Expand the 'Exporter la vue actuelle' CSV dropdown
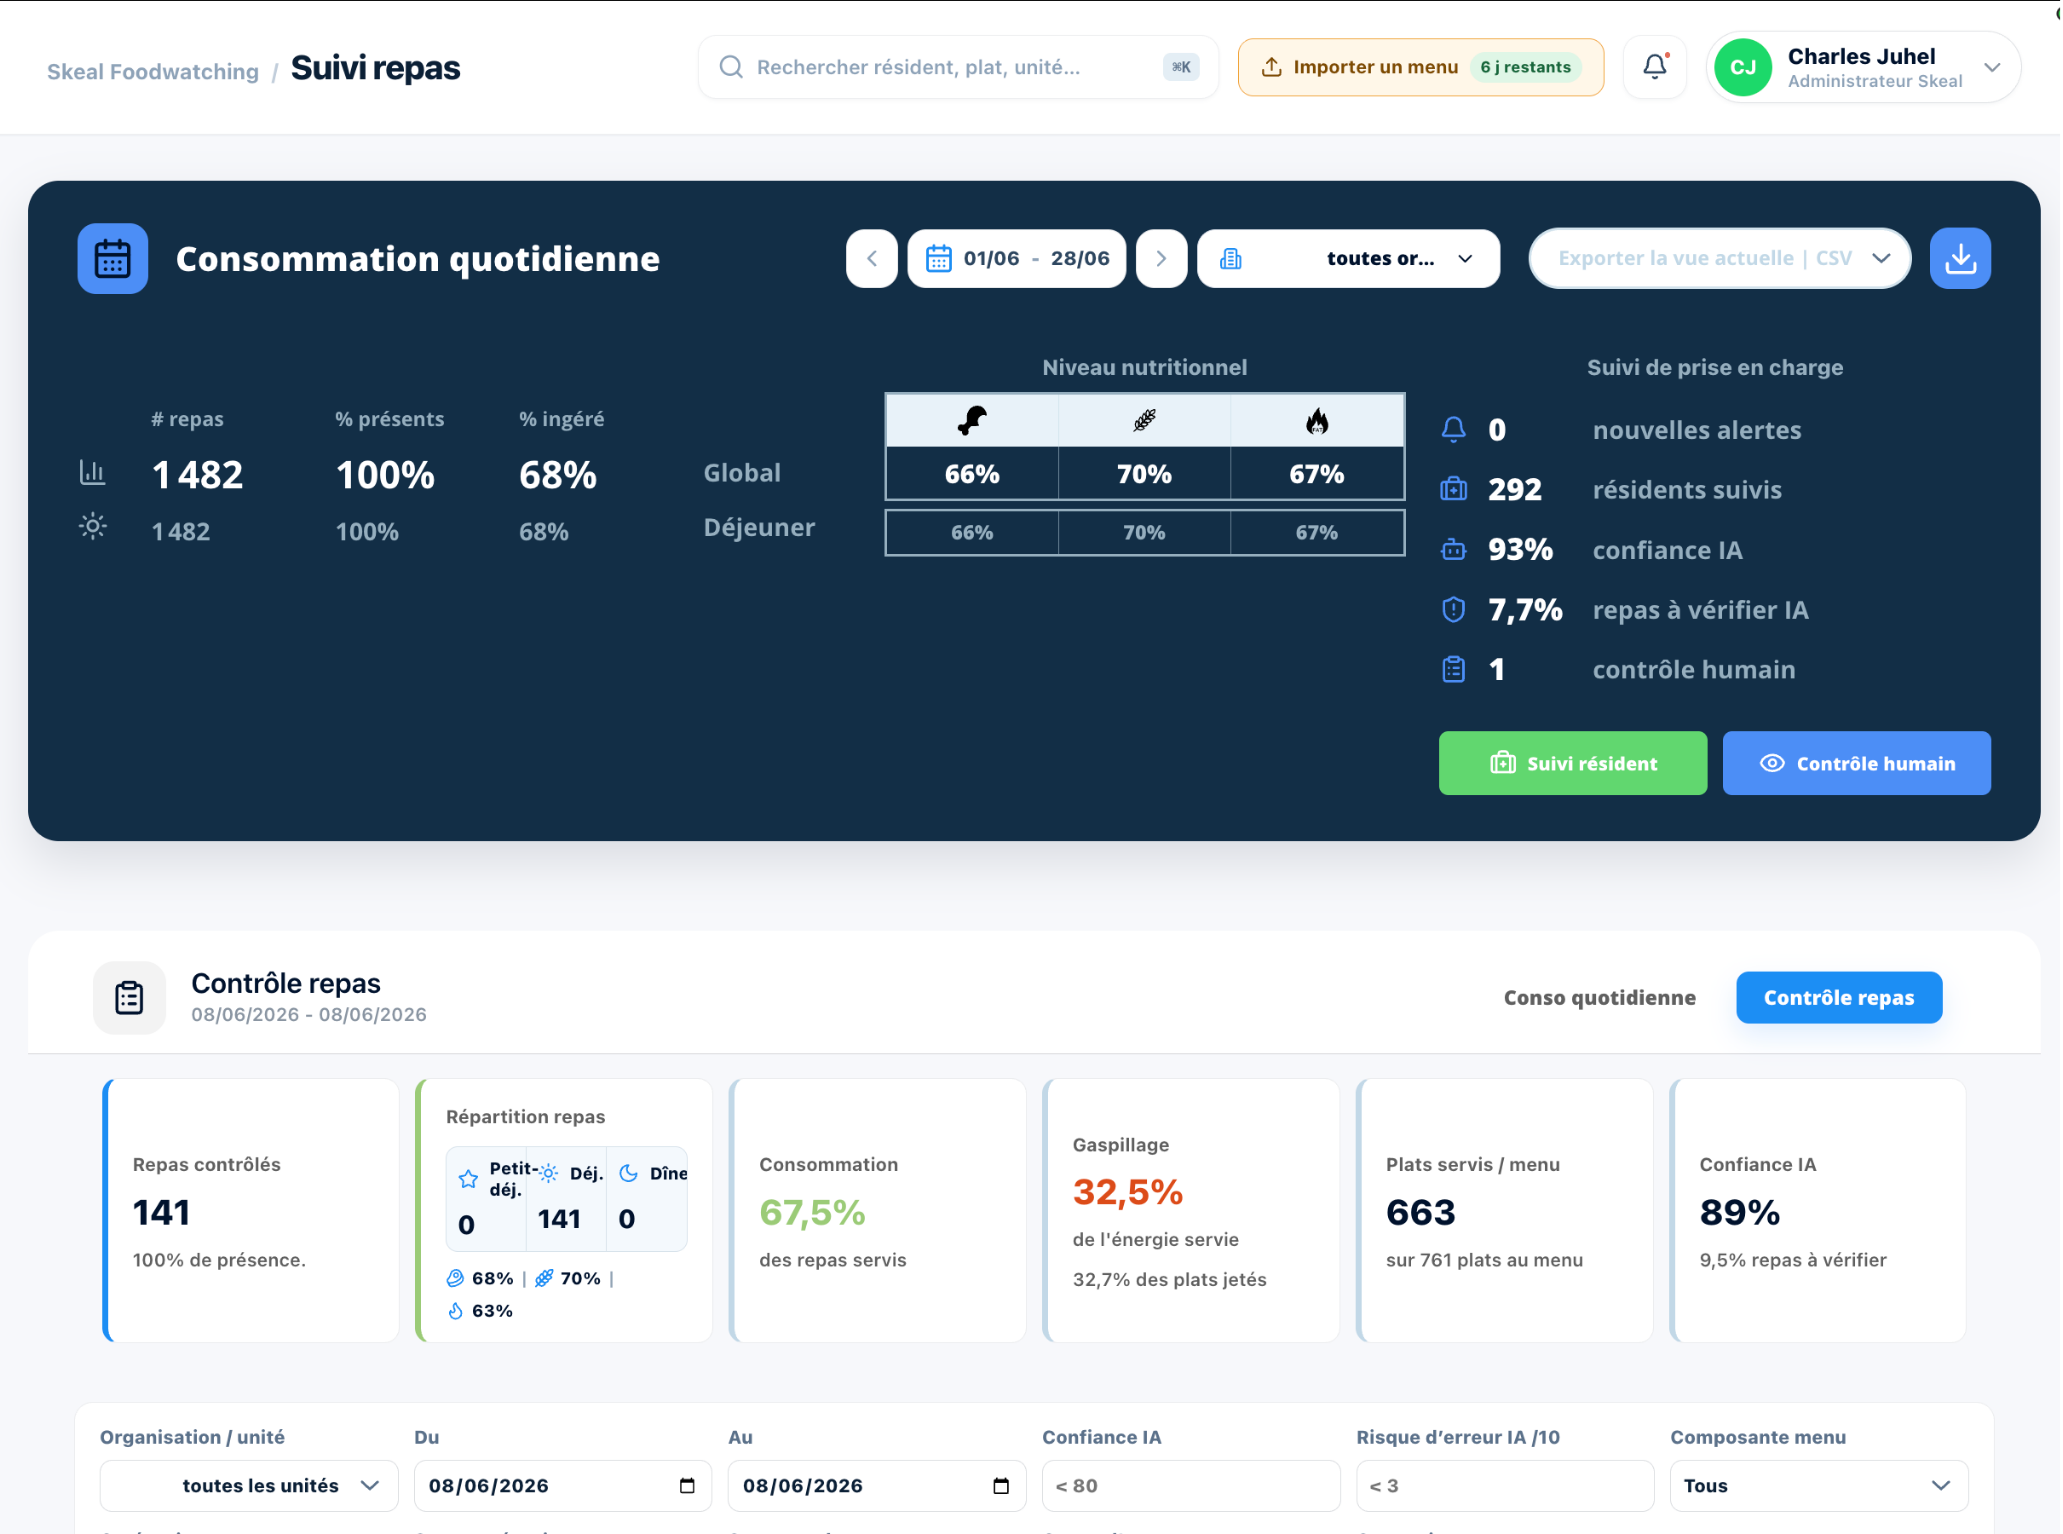 (x=1720, y=259)
